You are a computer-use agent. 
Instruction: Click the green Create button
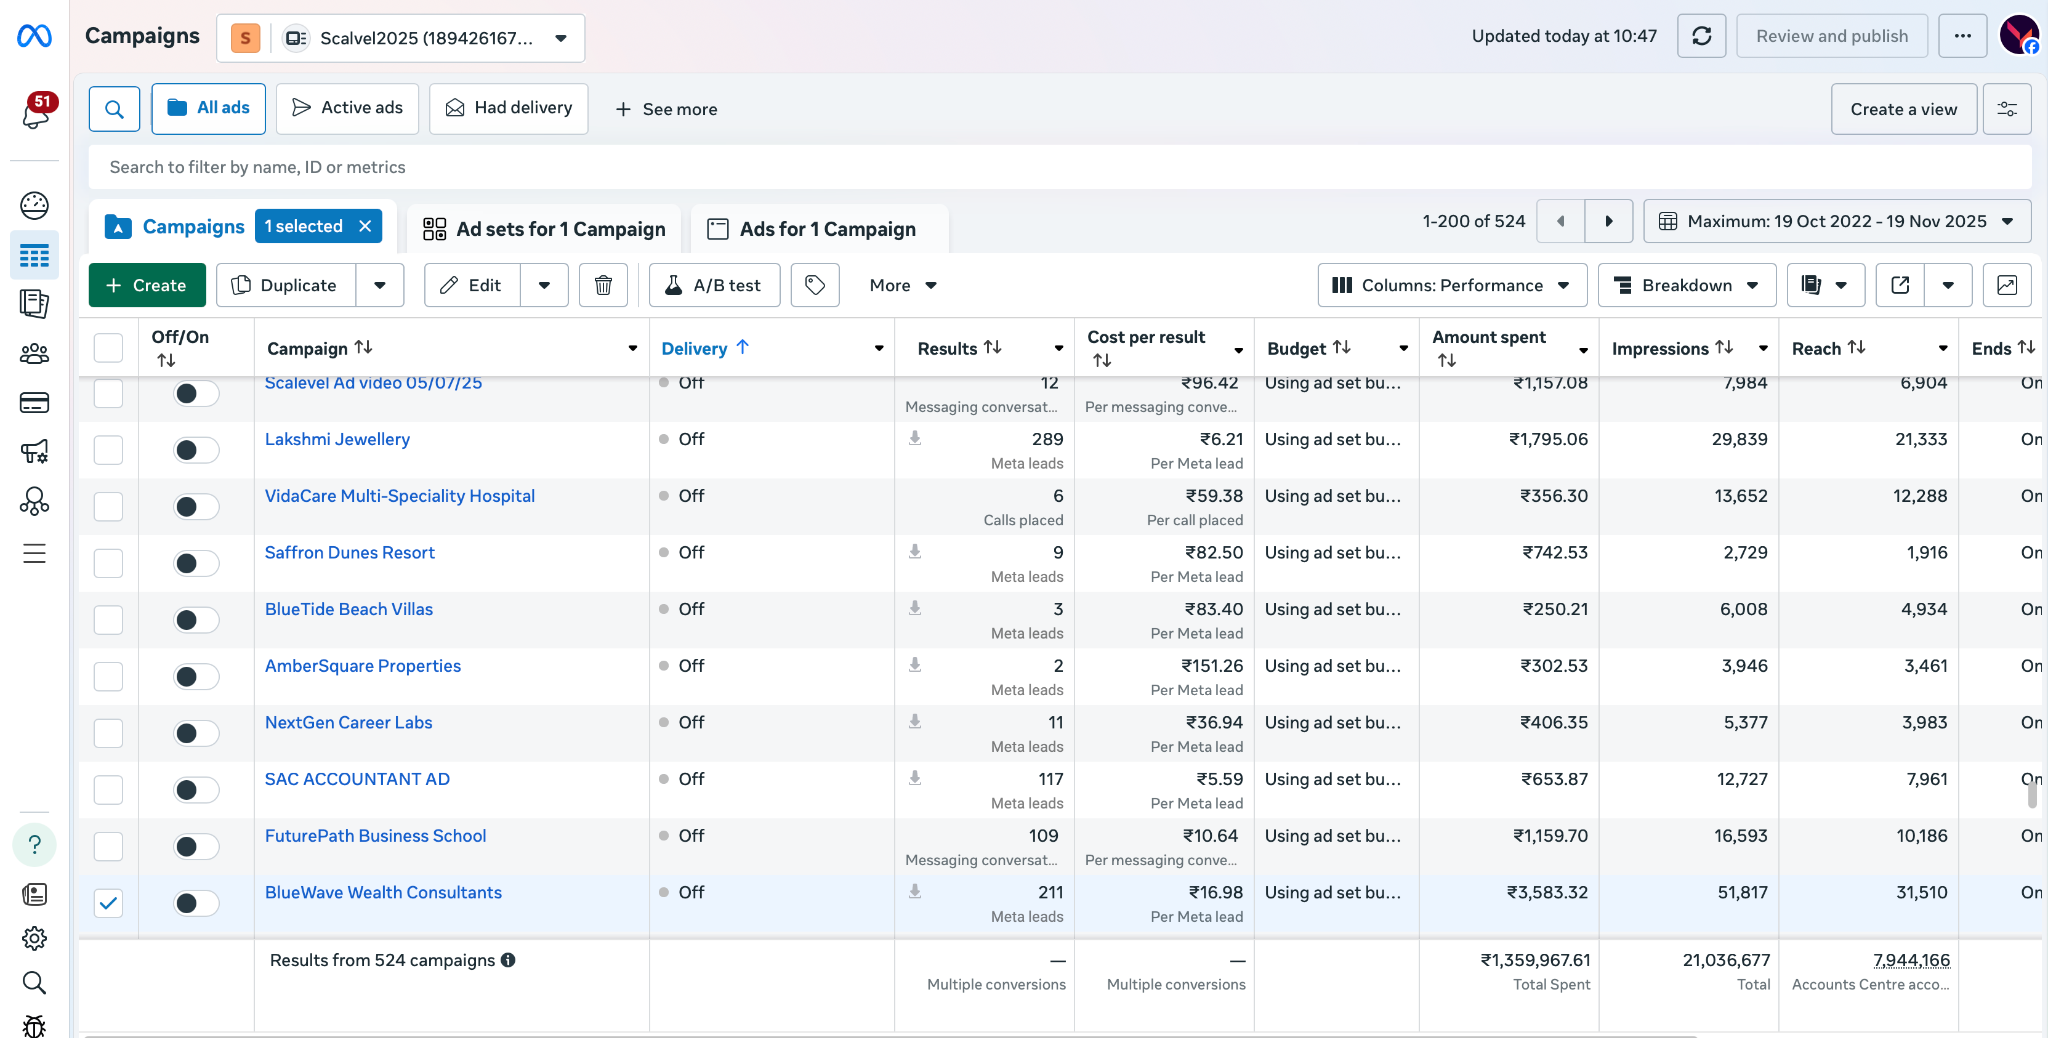coord(147,285)
